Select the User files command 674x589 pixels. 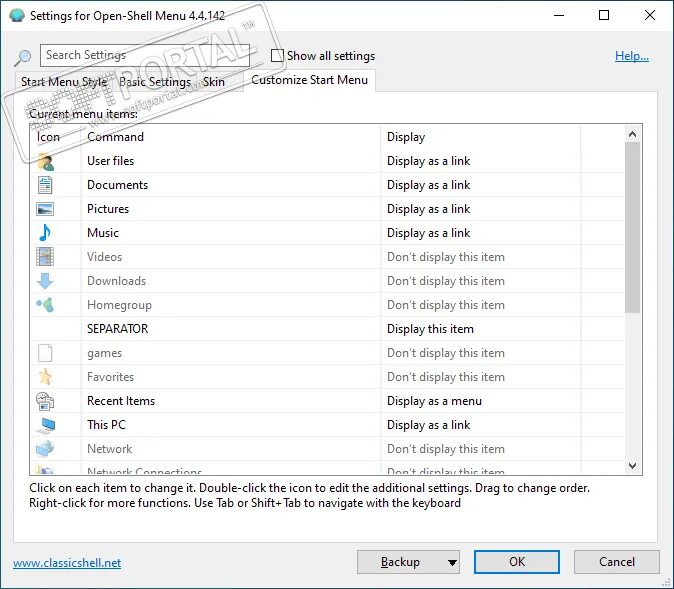click(110, 161)
